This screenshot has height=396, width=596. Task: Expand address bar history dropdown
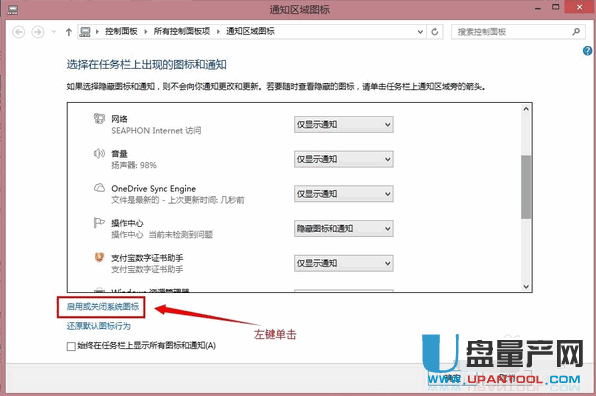click(420, 32)
